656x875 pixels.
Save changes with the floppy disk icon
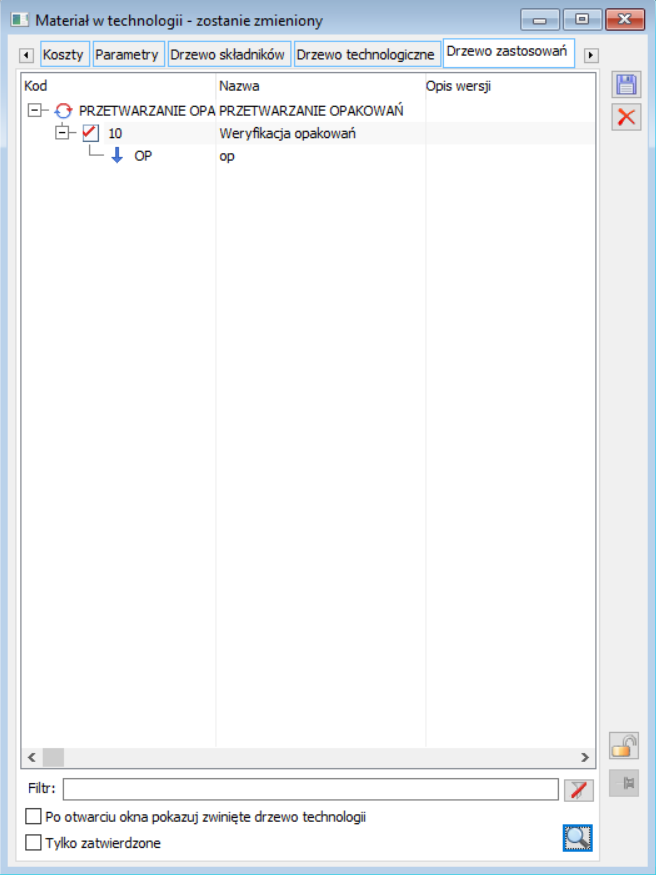(x=626, y=85)
